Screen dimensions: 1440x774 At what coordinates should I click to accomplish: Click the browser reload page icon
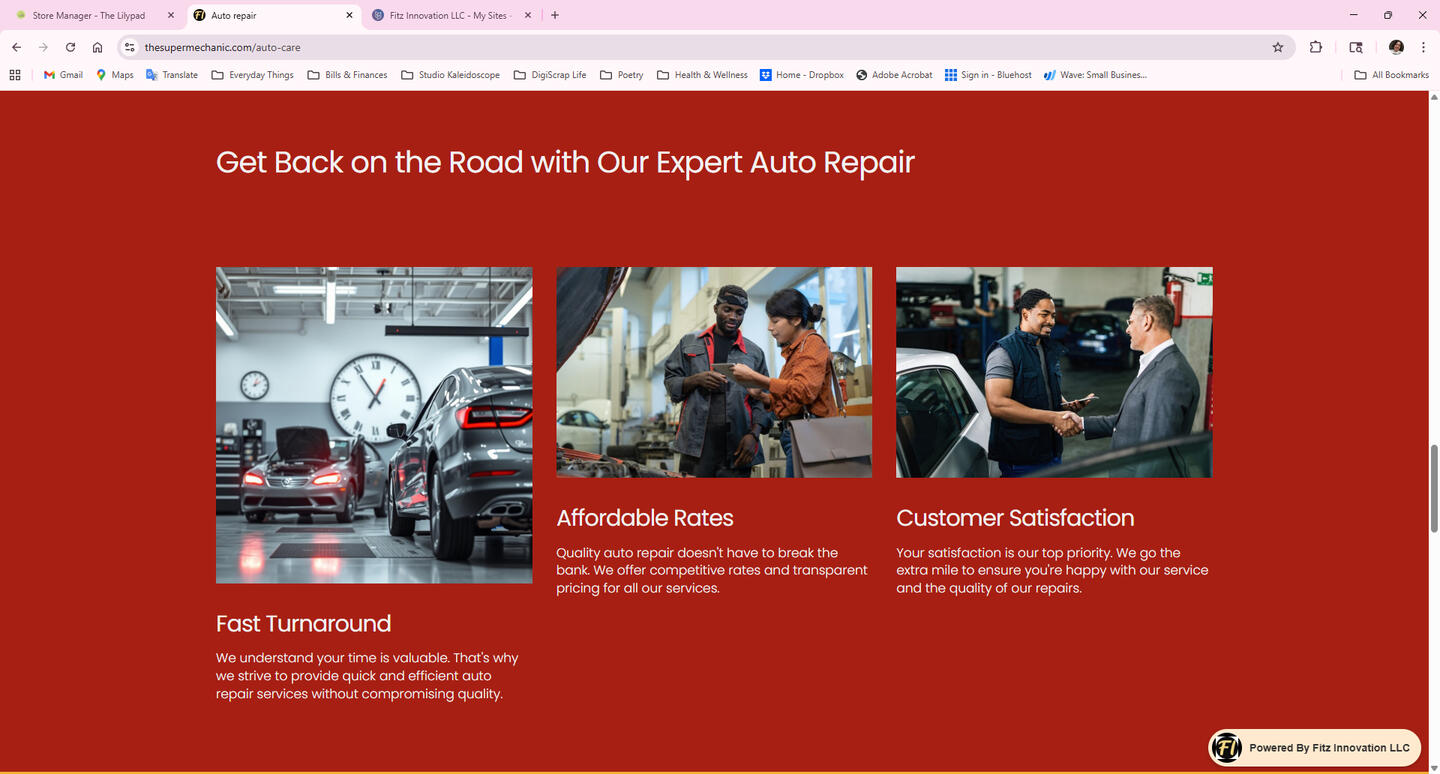point(70,47)
